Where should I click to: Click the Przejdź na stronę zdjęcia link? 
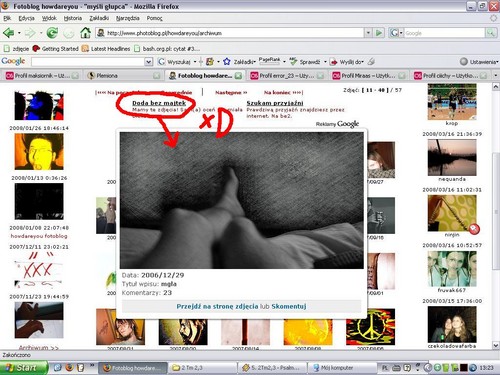tap(217, 306)
